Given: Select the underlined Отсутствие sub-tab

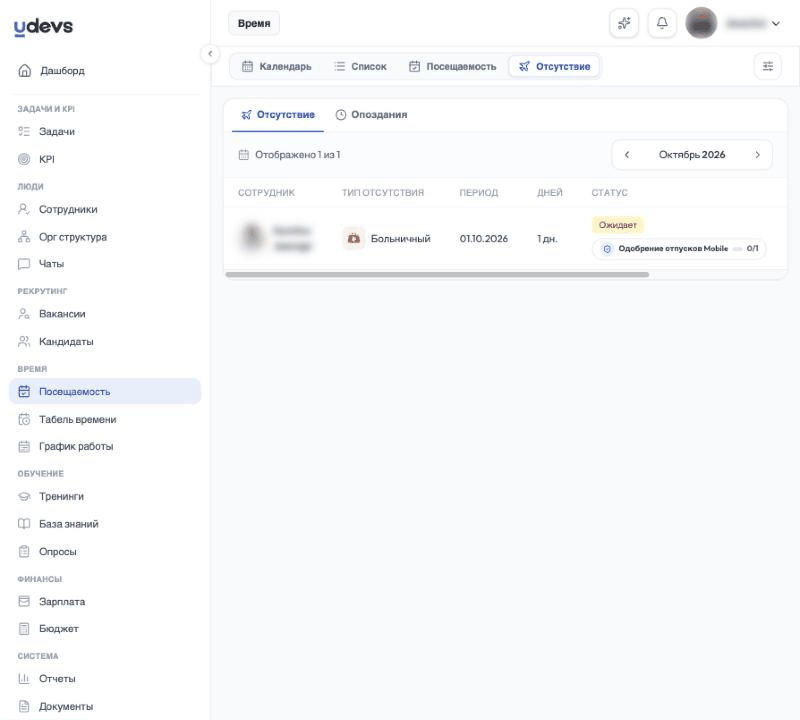Looking at the screenshot, I should click(x=278, y=115).
